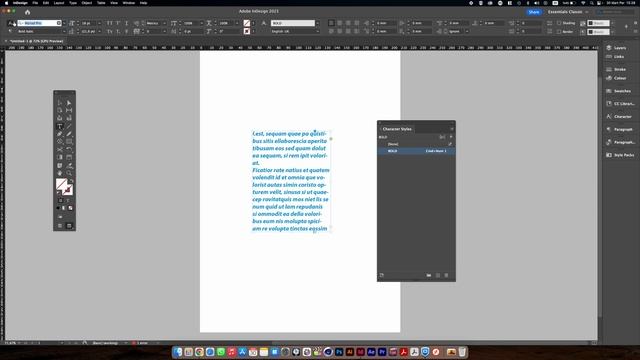This screenshot has width=640, height=360.
Task: Click the fill colour swatch in Tools panel
Action: click(x=61, y=184)
